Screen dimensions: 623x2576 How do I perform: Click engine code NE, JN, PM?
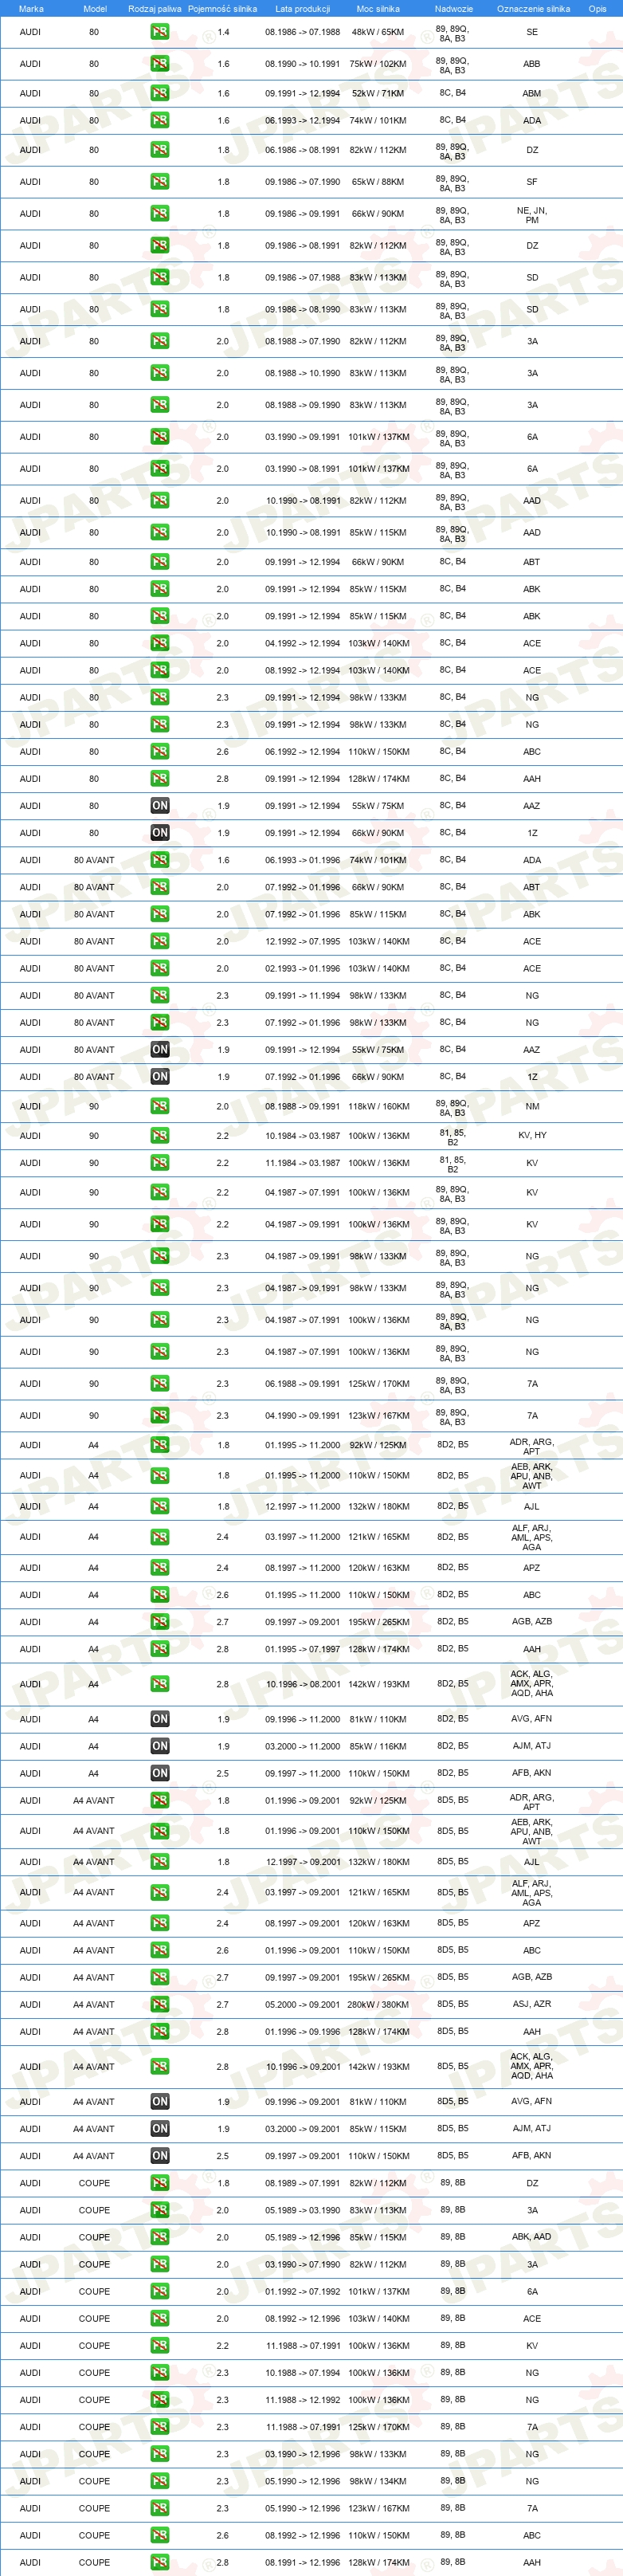(x=532, y=215)
